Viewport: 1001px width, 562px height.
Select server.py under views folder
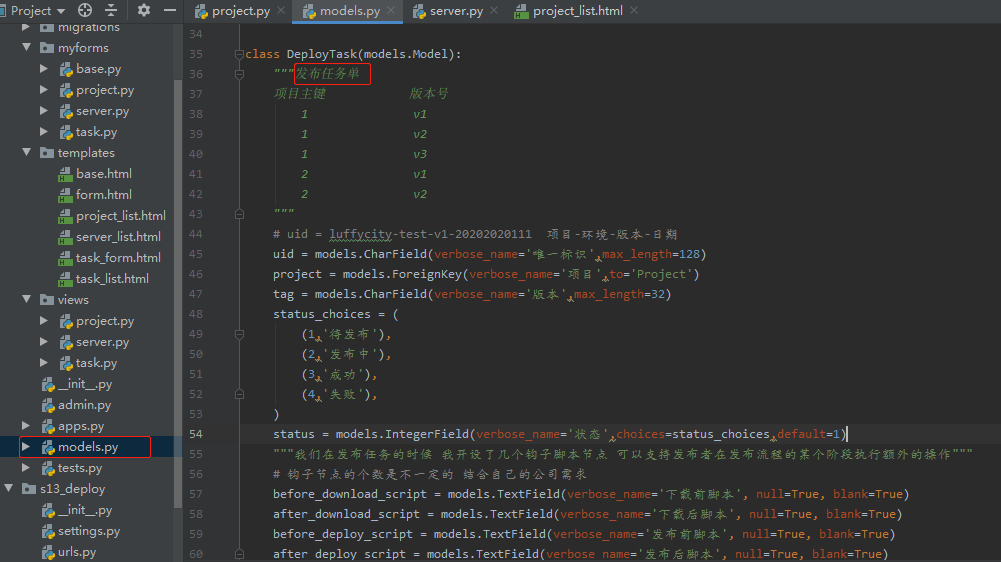(x=102, y=342)
